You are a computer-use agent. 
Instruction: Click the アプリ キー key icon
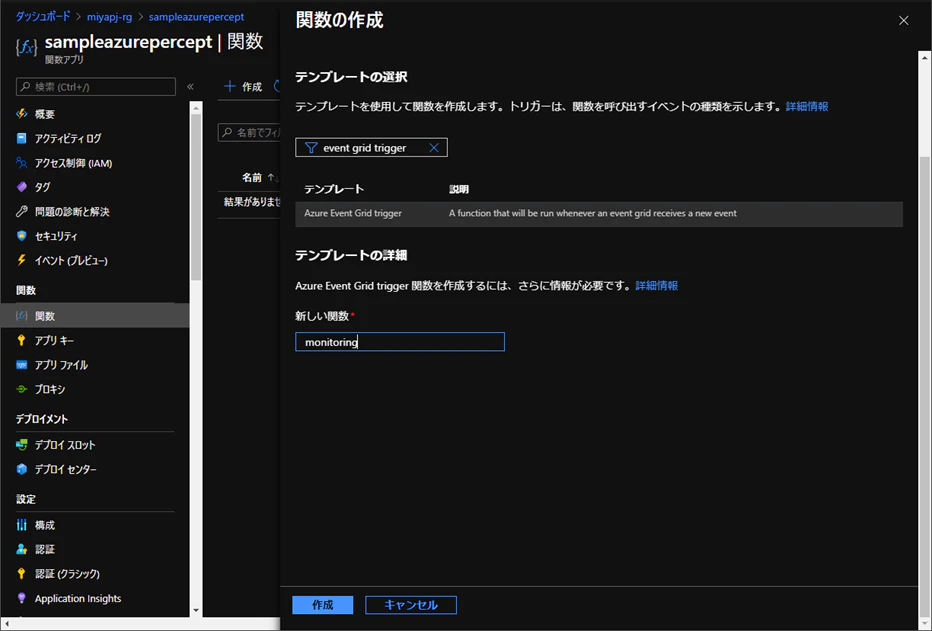click(21, 340)
